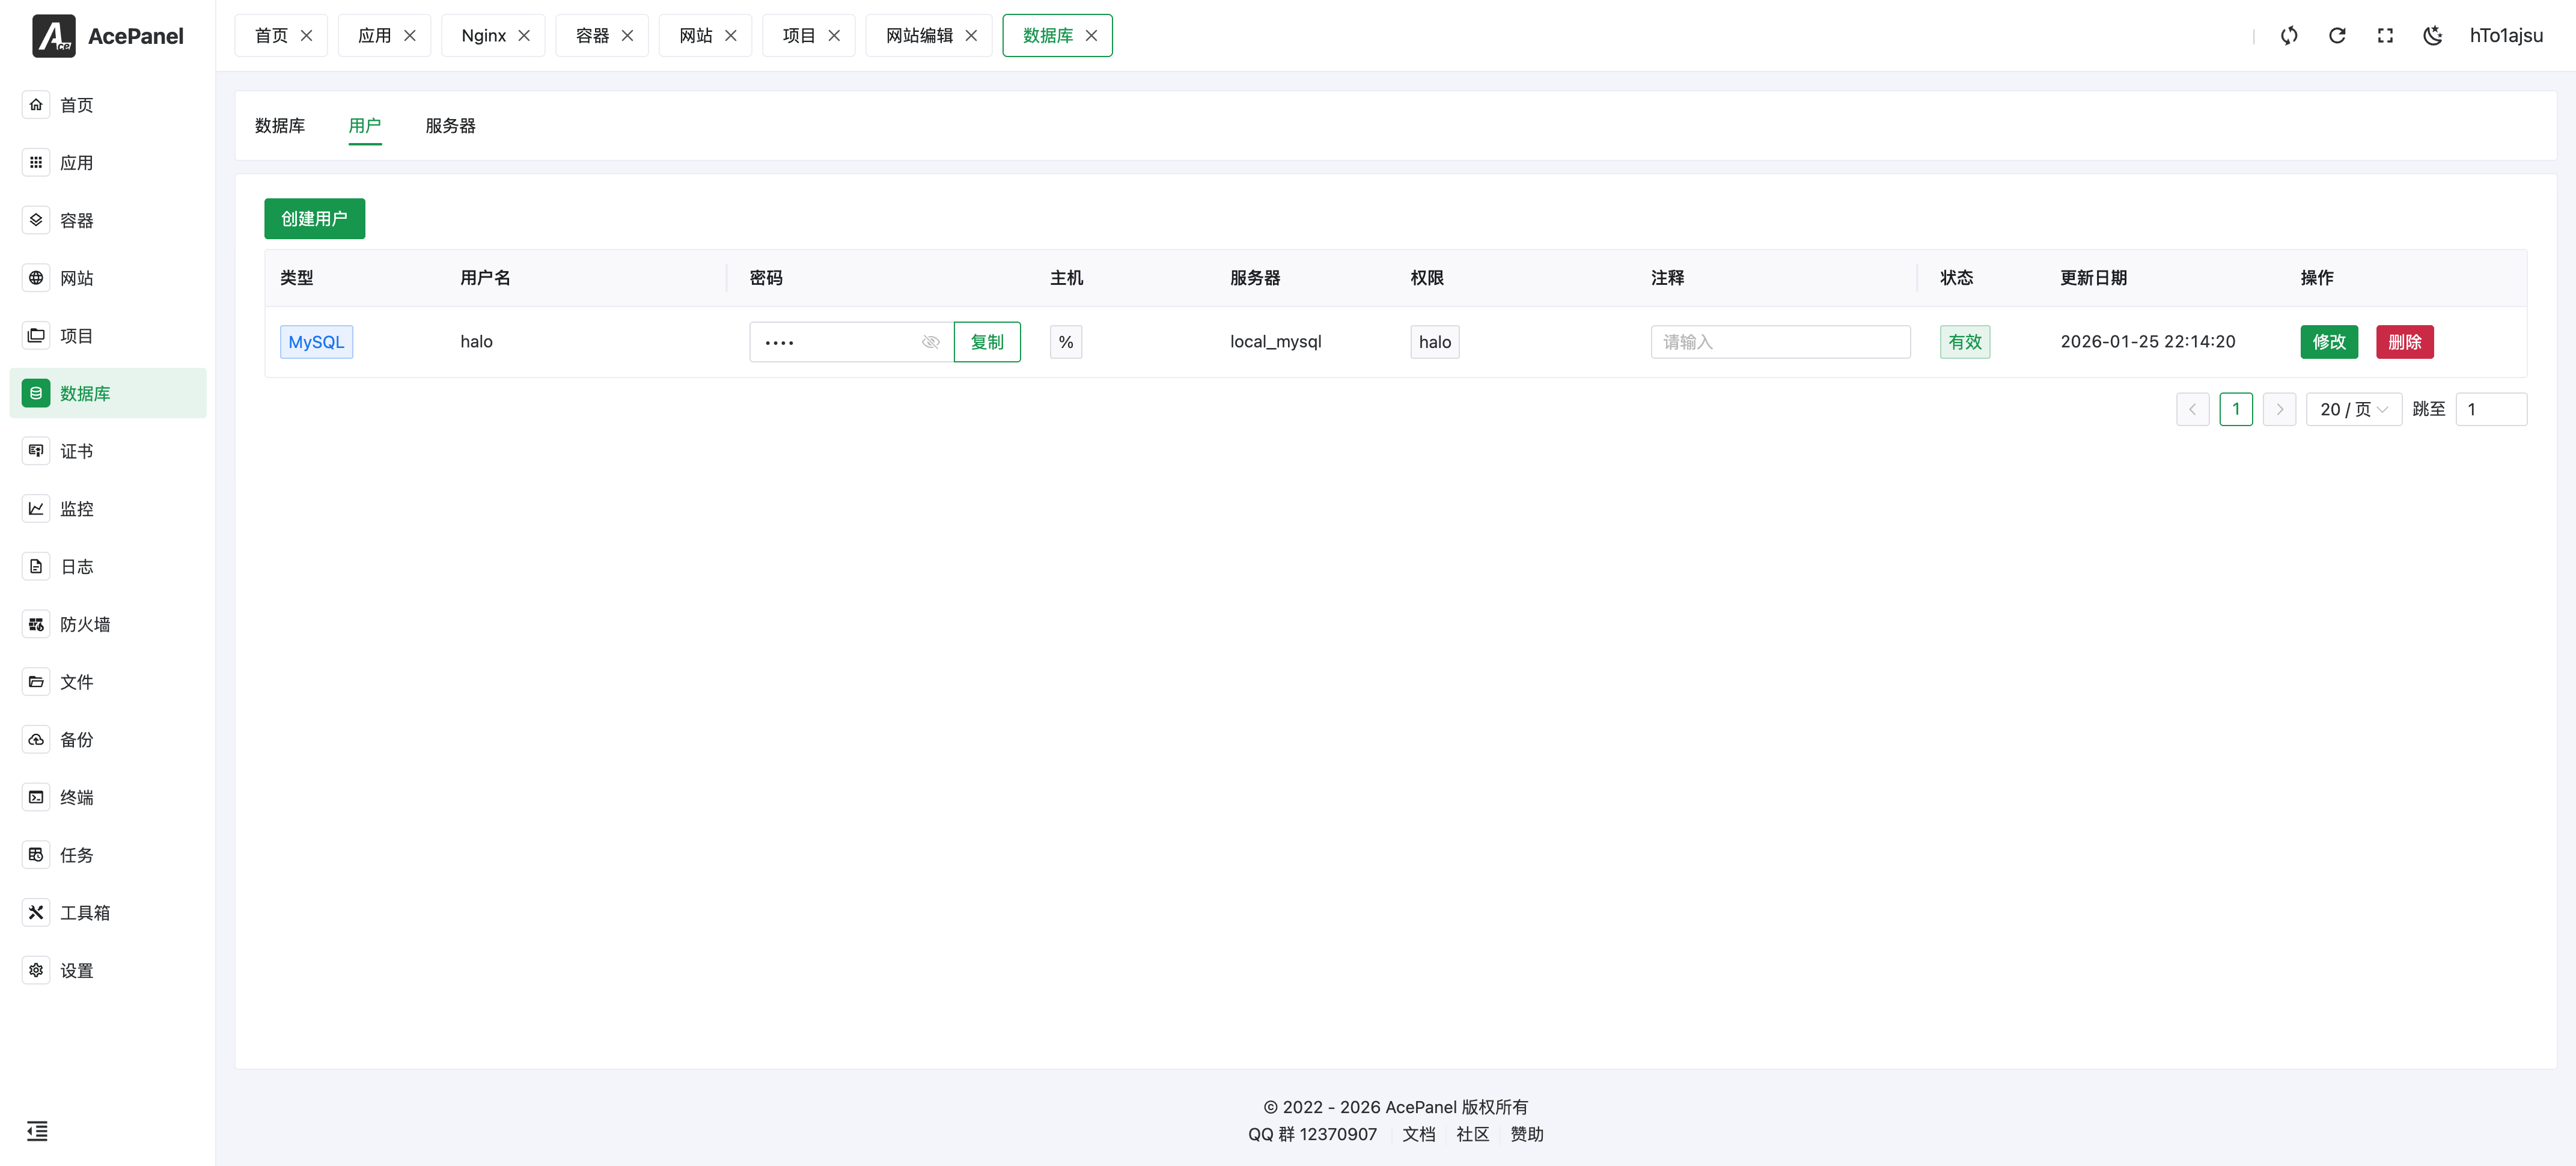Click the 创建用户 button
Image resolution: width=2576 pixels, height=1166 pixels.
click(314, 219)
